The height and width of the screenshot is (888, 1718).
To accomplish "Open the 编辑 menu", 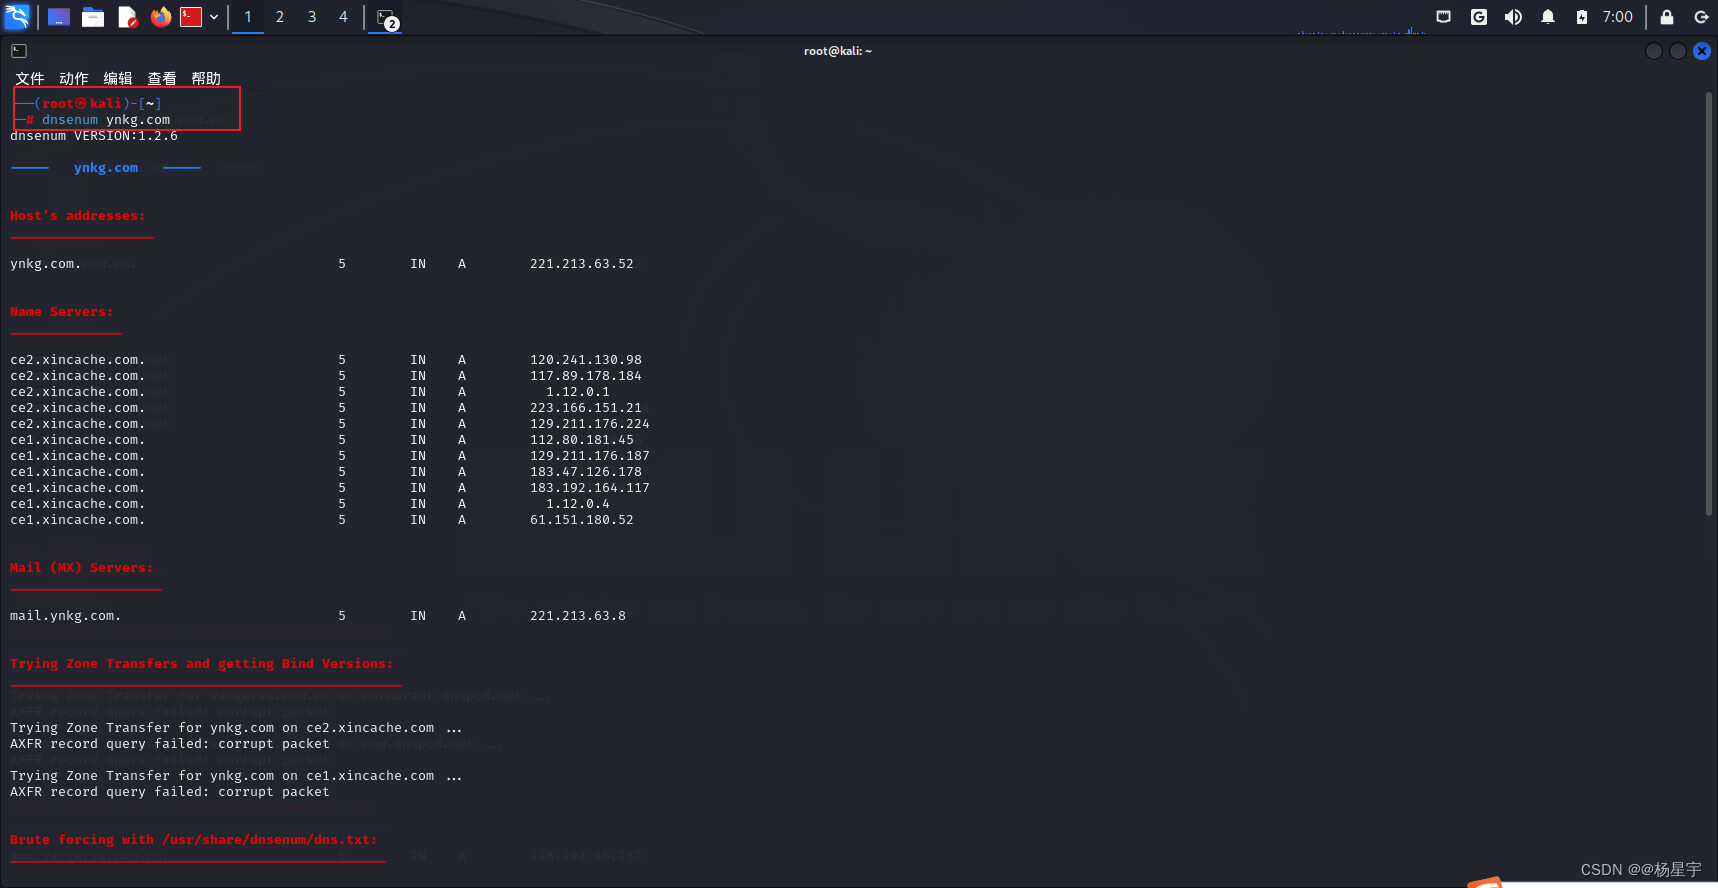I will pos(118,78).
